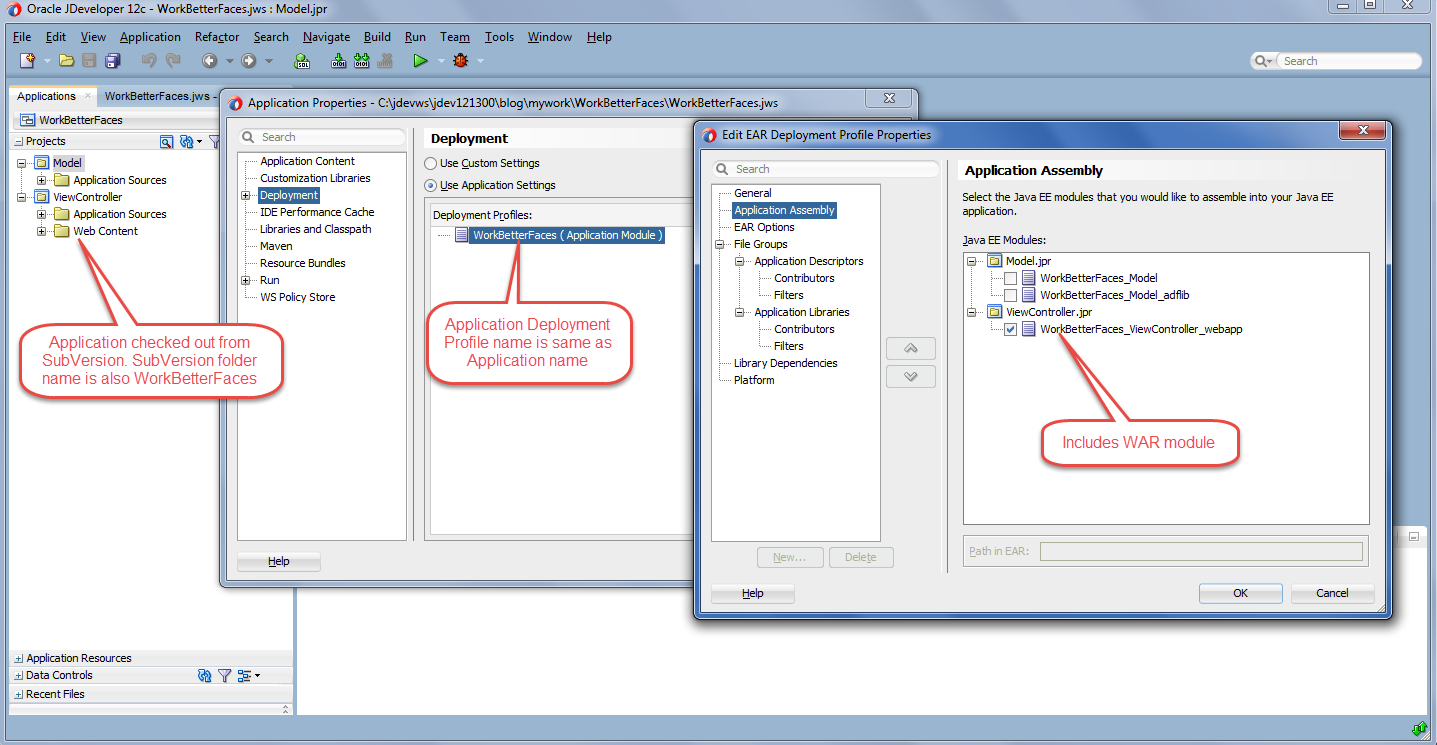Click the Redo arrow in main toolbar
This screenshot has height=745, width=1437.
[x=173, y=61]
